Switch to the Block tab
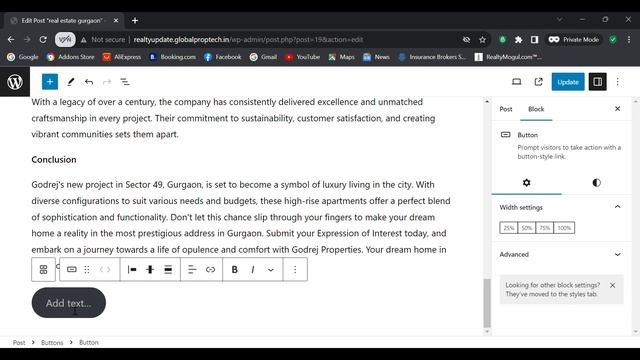The height and width of the screenshot is (360, 640). click(x=536, y=109)
